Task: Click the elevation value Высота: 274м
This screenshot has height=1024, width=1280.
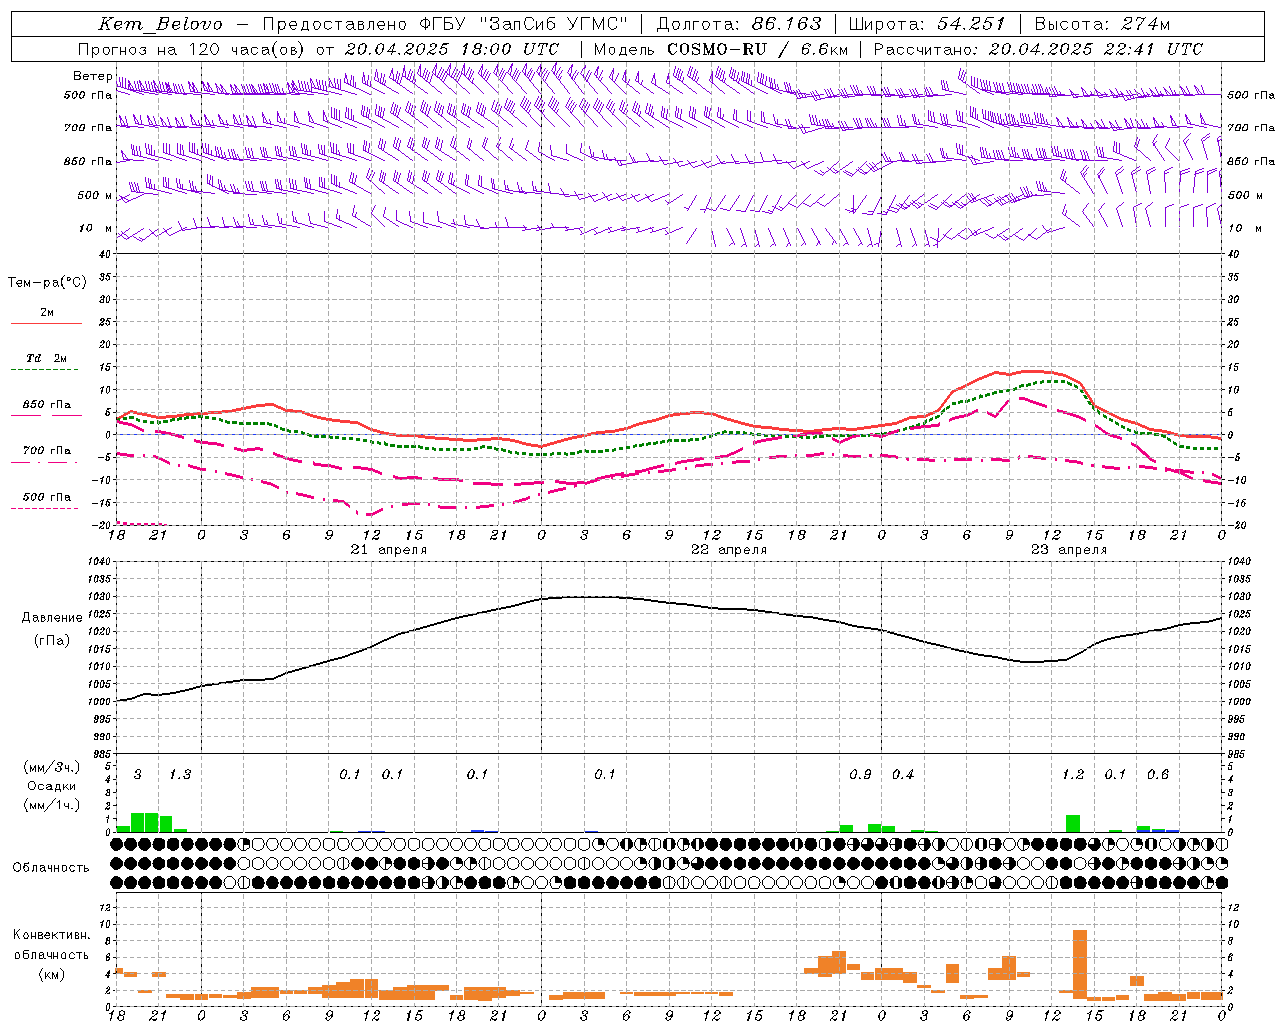Action: pos(1102,24)
